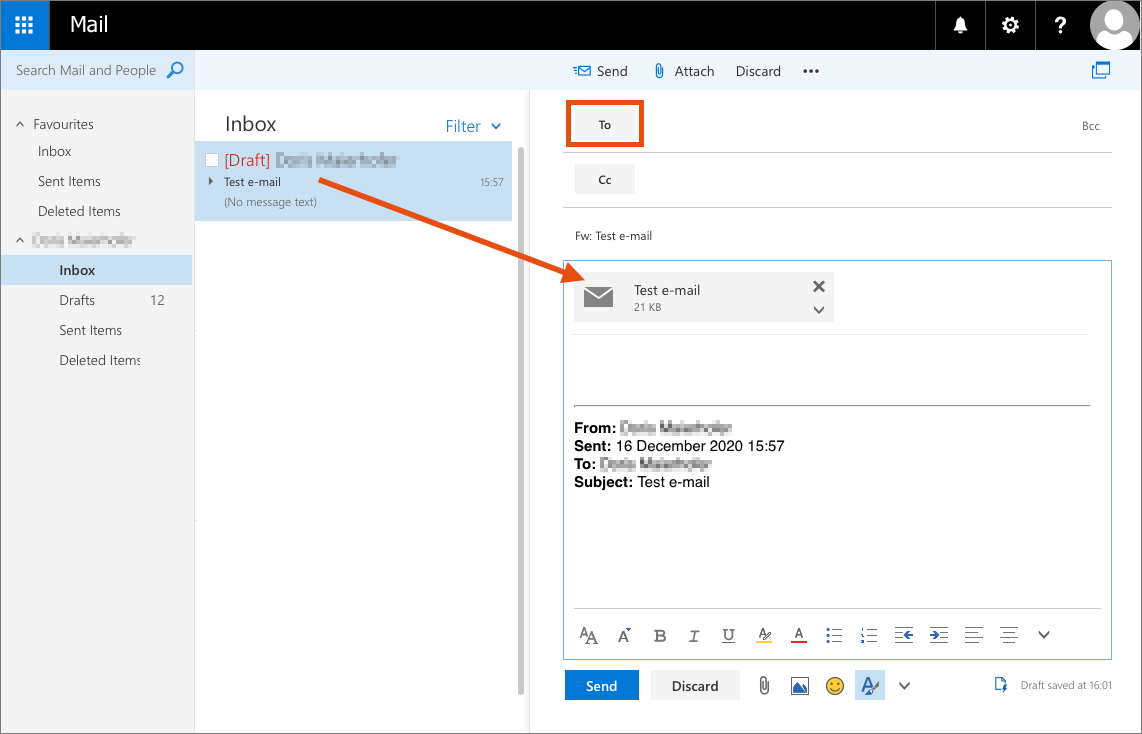Screen dimensions: 1142x734
Task: Pop out the message in new window
Action: (x=1101, y=70)
